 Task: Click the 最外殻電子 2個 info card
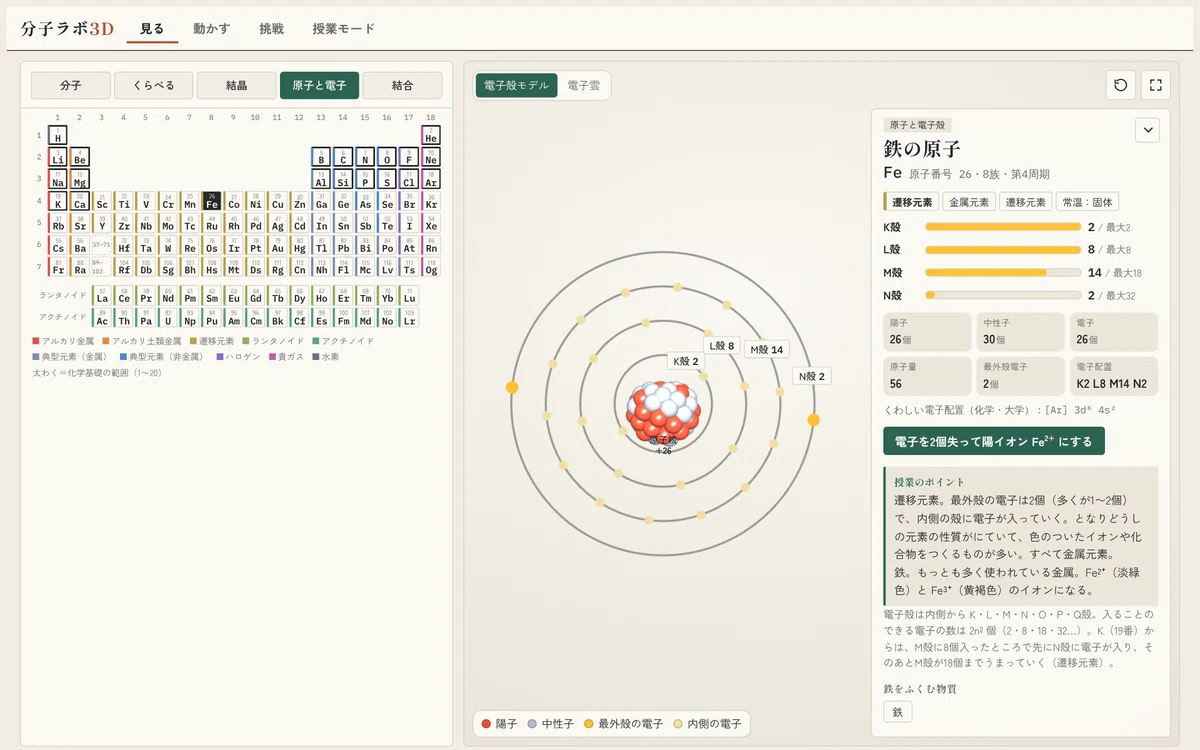pyautogui.click(x=1021, y=376)
